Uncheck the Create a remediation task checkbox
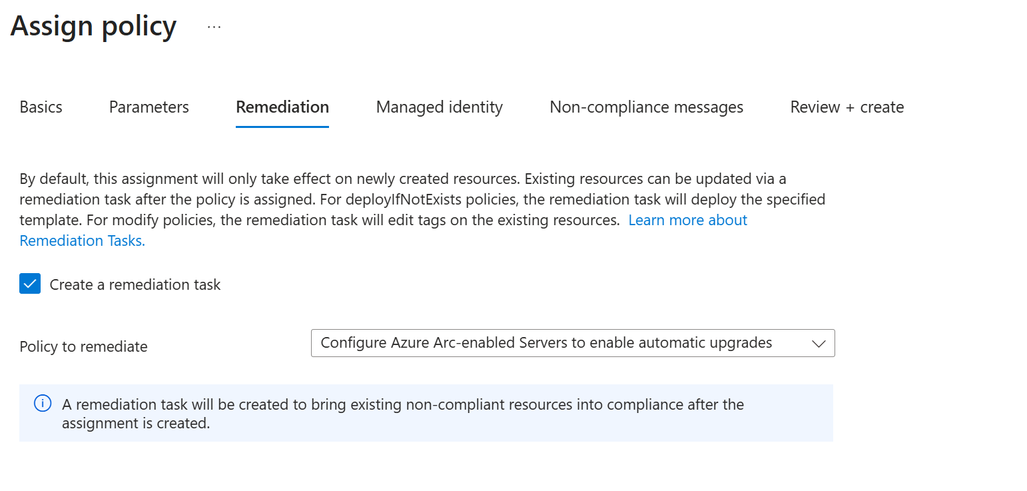Image resolution: width=1027 pixels, height=491 pixels. click(x=30, y=284)
